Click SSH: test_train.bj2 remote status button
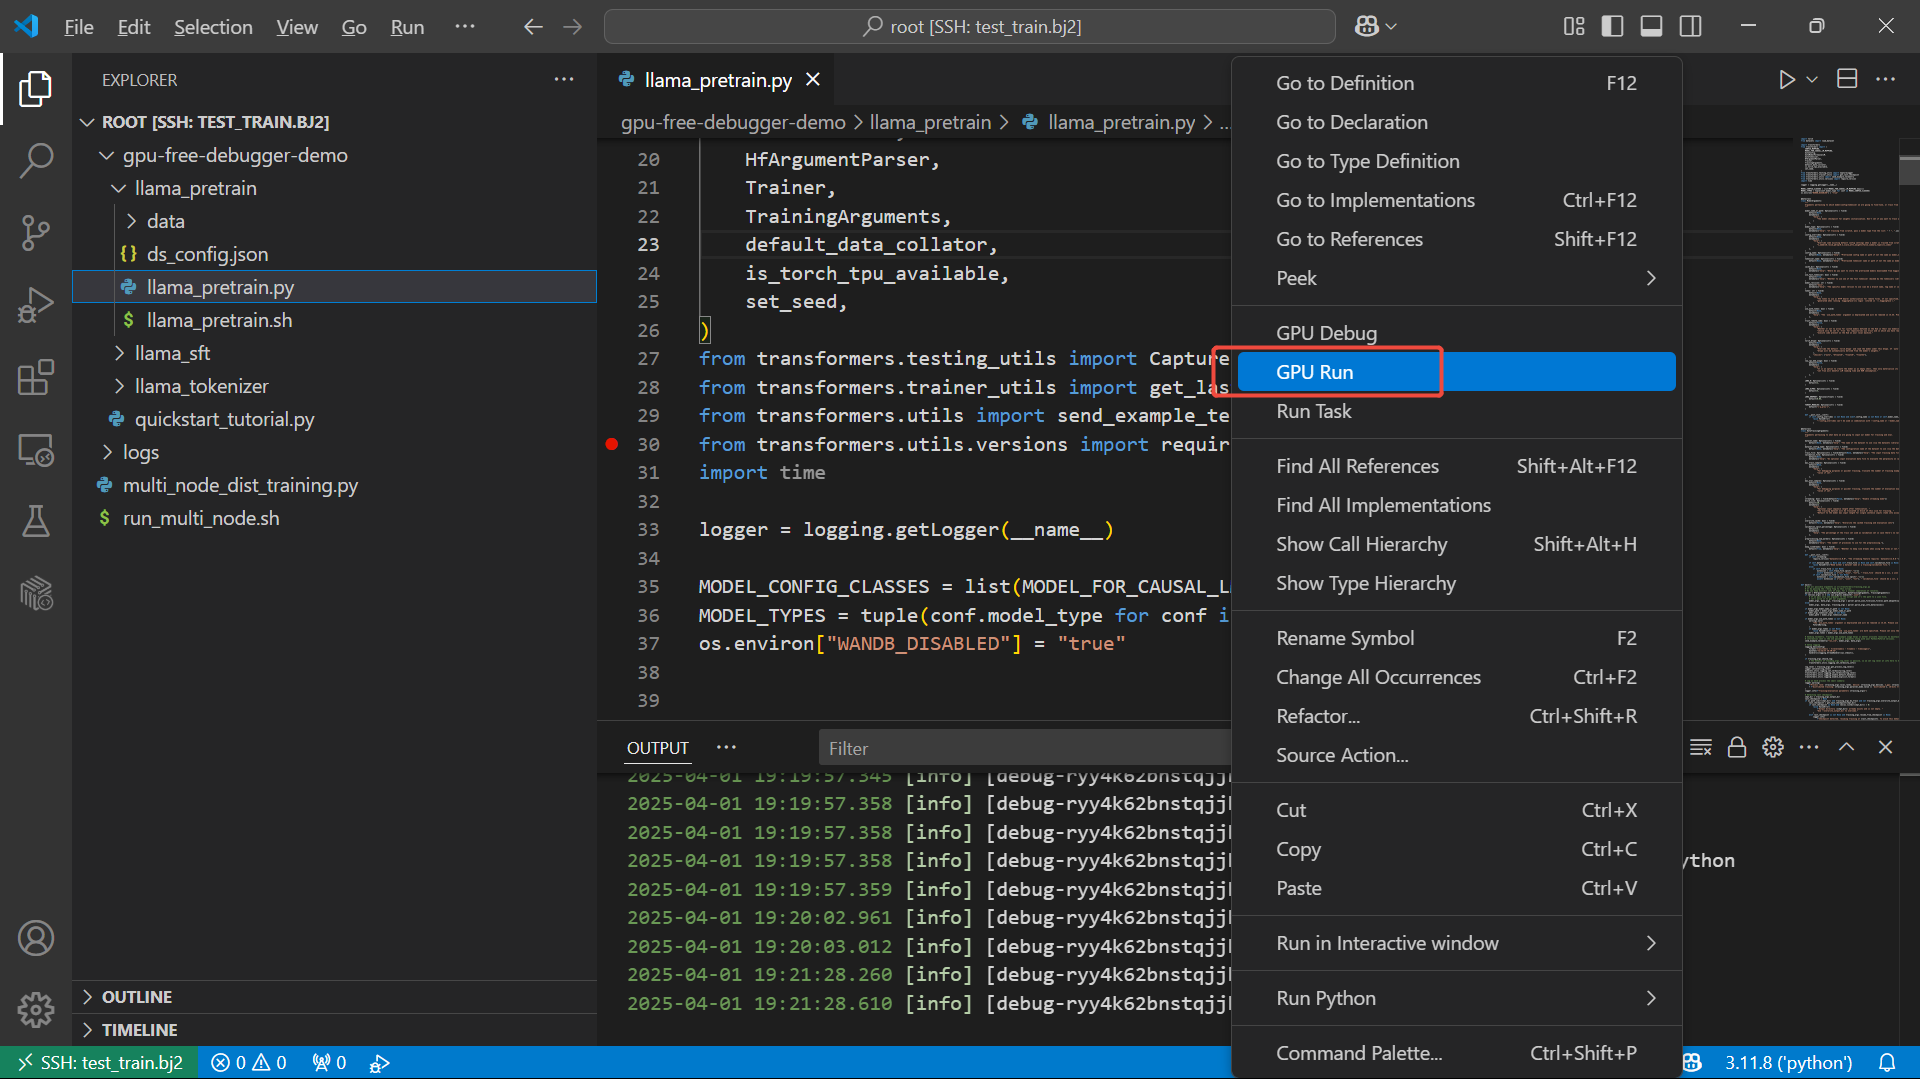This screenshot has width=1920, height=1079. click(100, 1062)
